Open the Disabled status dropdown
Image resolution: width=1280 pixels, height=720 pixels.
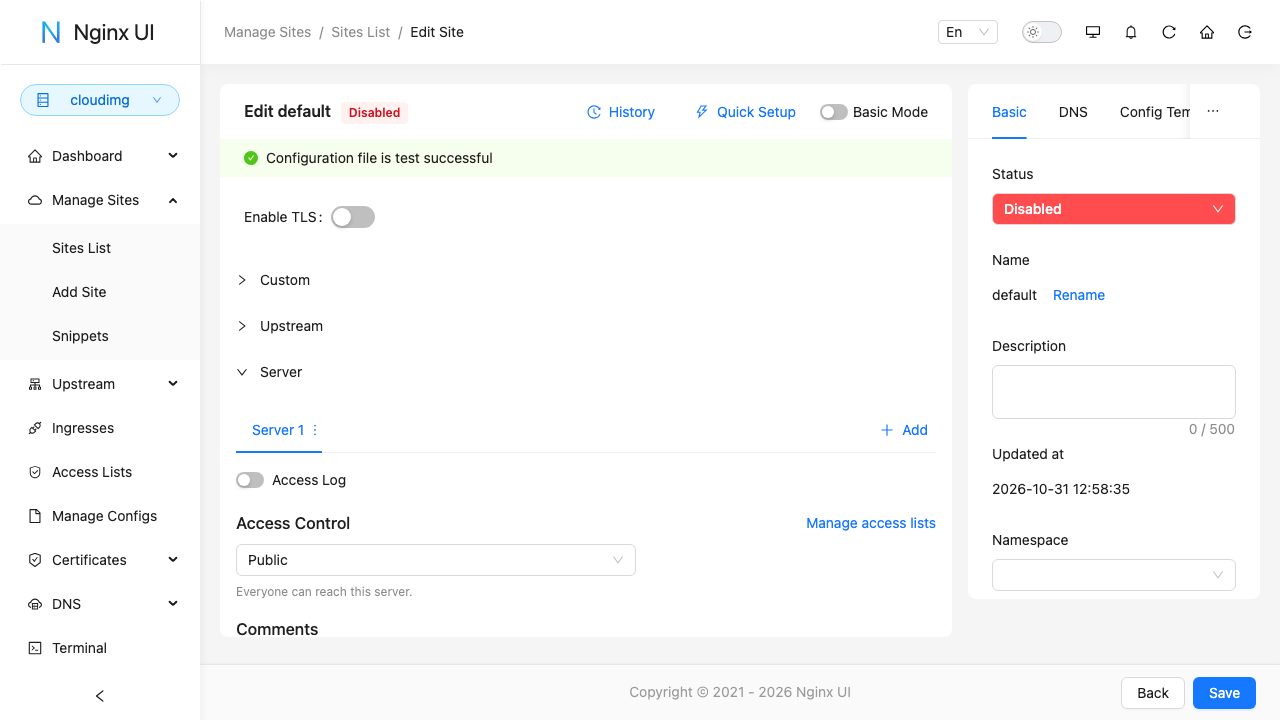click(x=1114, y=209)
